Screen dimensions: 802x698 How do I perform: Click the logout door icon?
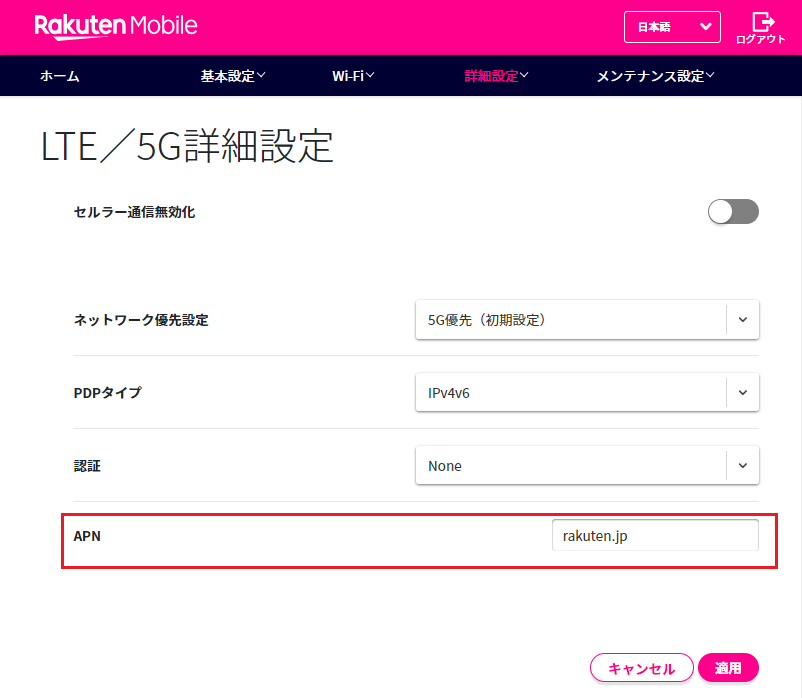762,21
